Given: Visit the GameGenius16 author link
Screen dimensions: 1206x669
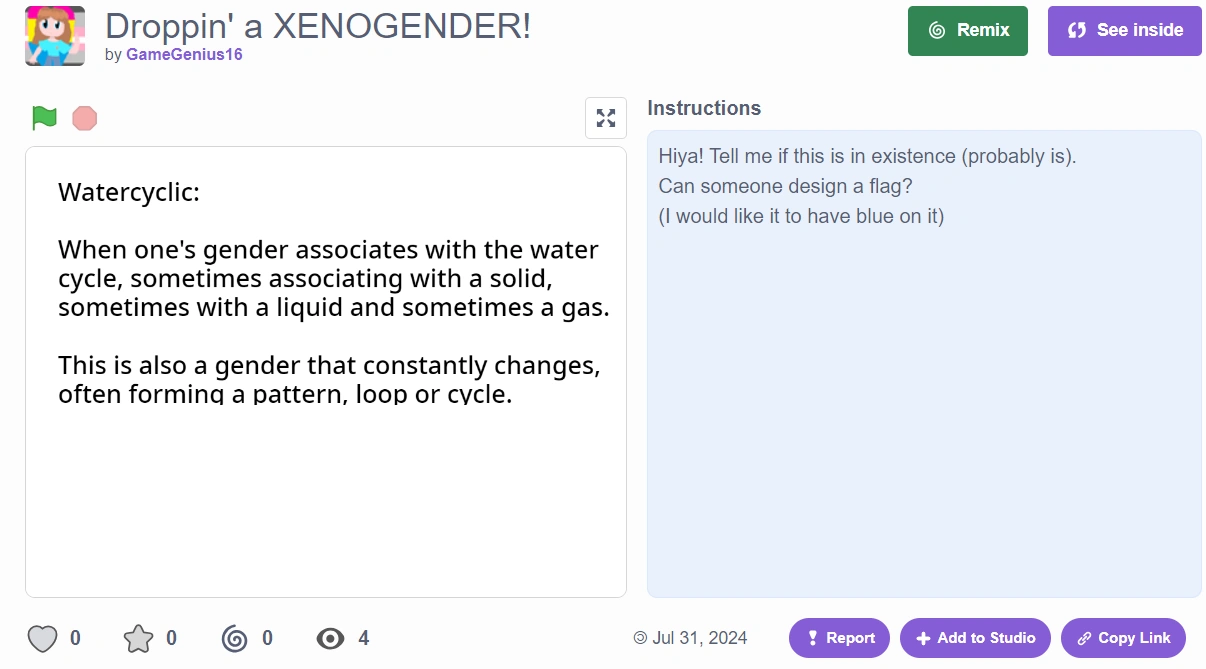Looking at the screenshot, I should [184, 55].
